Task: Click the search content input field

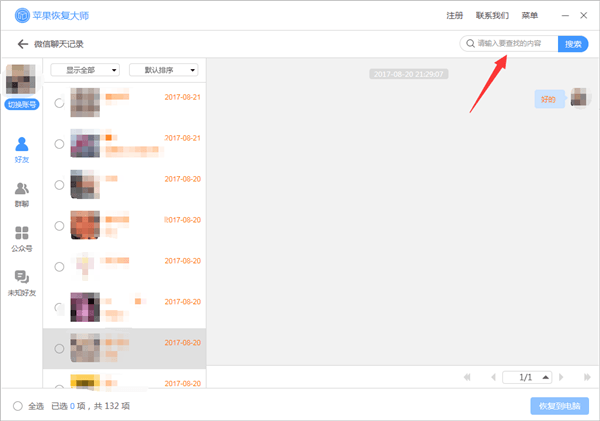Action: point(512,44)
